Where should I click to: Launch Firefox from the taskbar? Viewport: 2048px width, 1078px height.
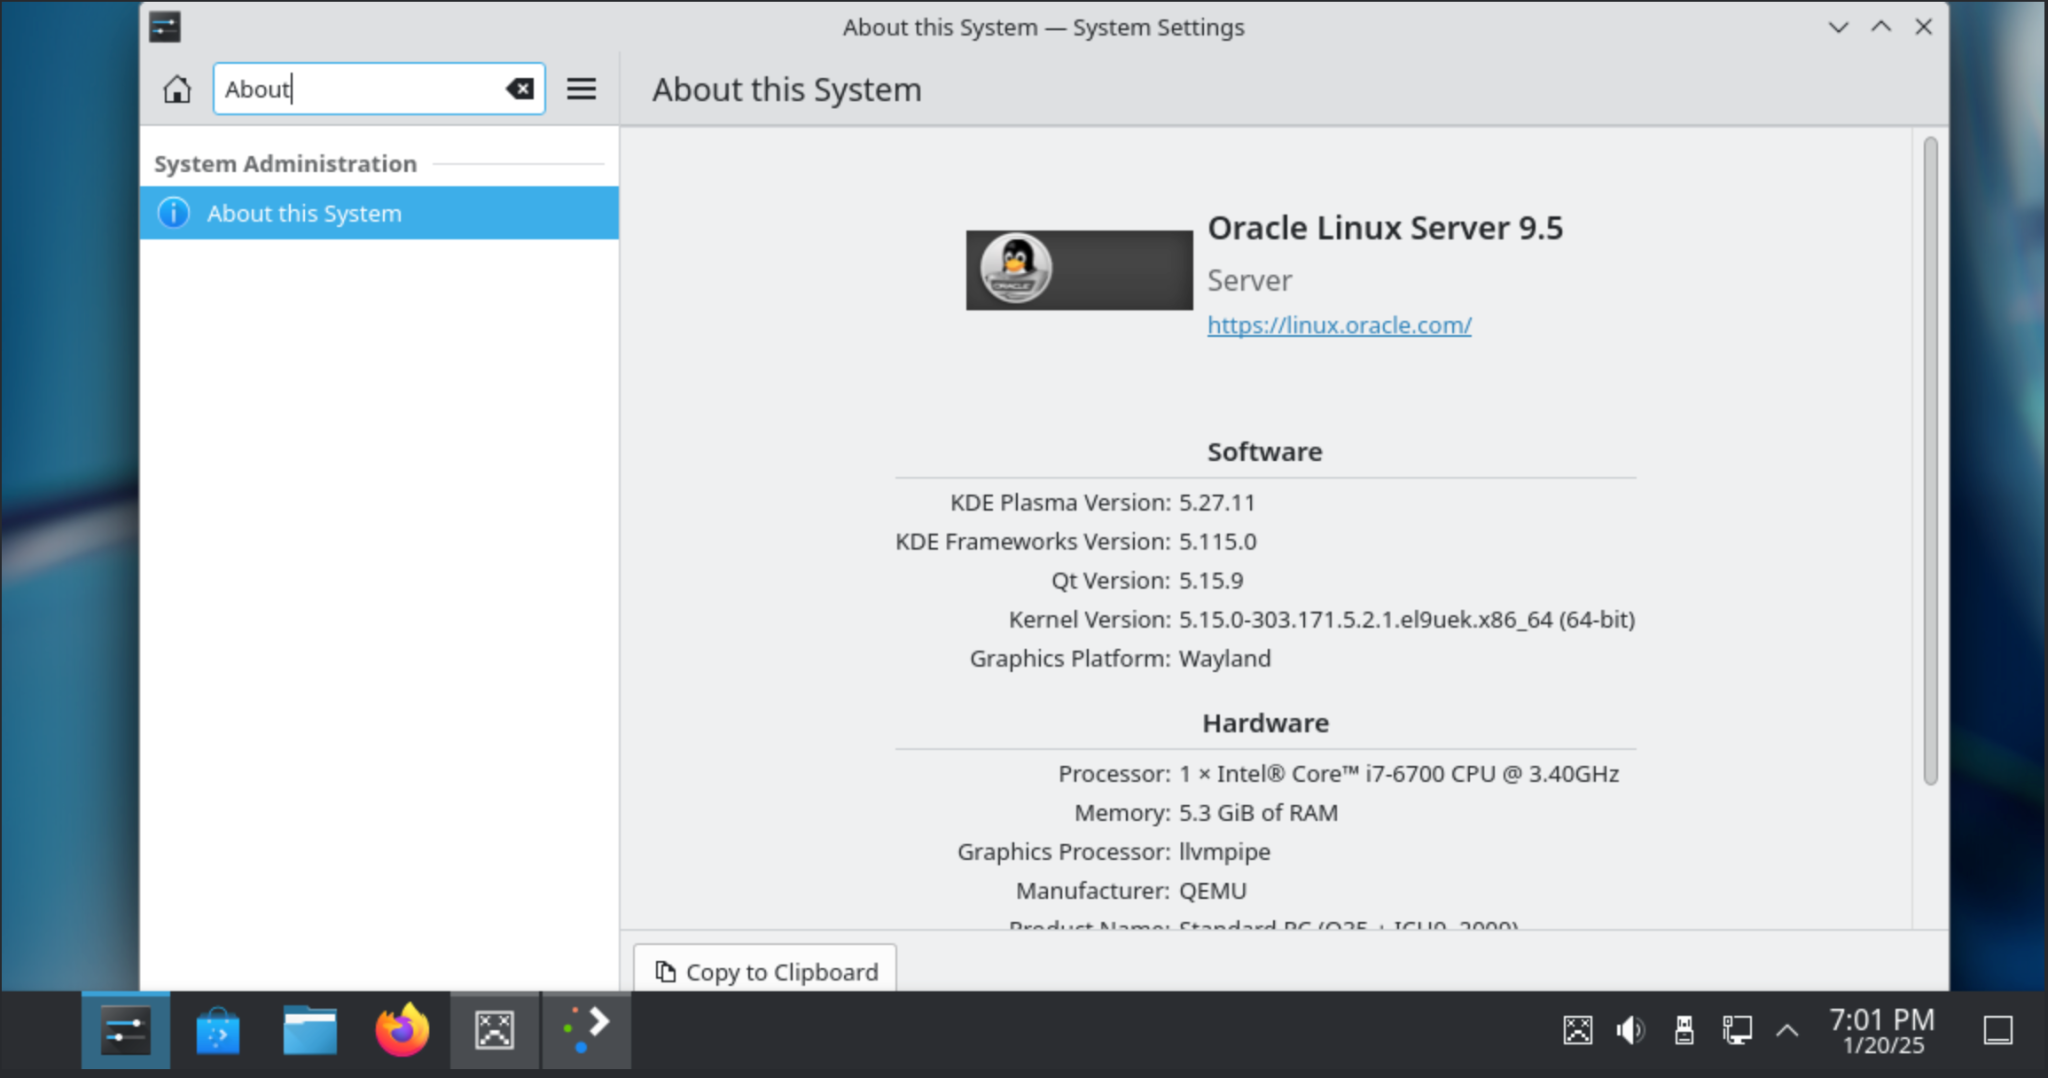402,1031
